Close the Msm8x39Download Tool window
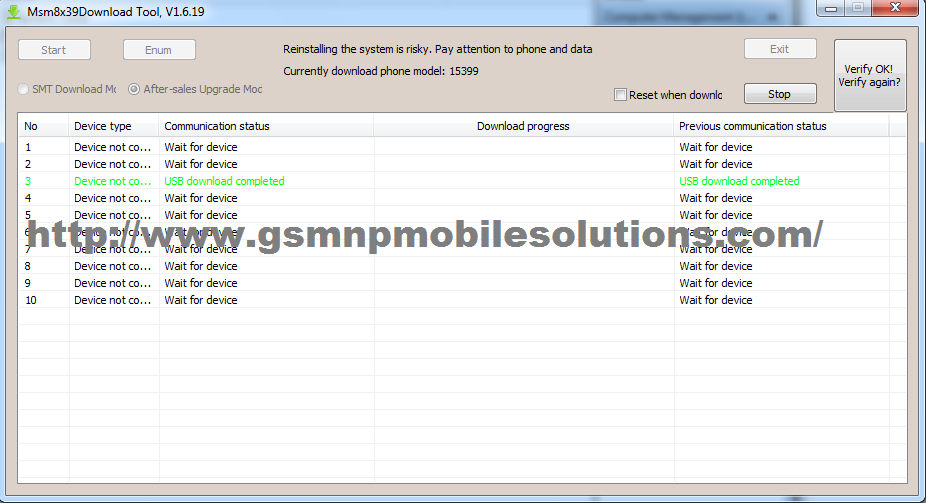Viewport: 926px width, 503px height. pyautogui.click(x=895, y=8)
